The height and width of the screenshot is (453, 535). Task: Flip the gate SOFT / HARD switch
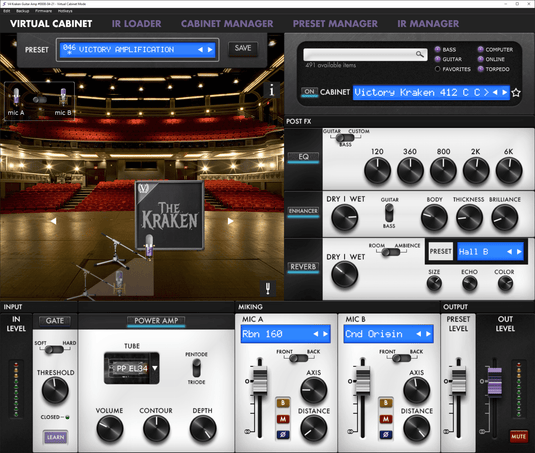[54, 349]
